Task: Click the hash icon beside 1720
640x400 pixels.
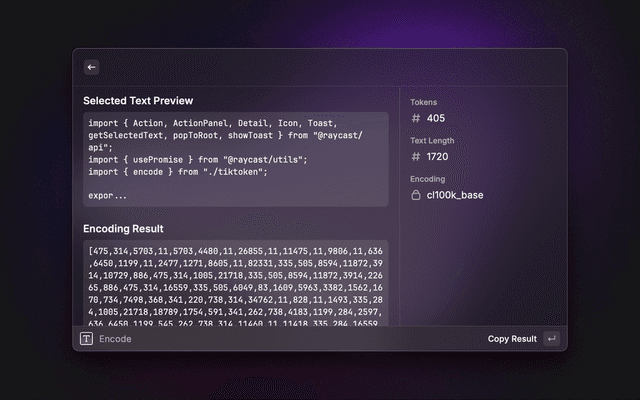Action: point(416,157)
